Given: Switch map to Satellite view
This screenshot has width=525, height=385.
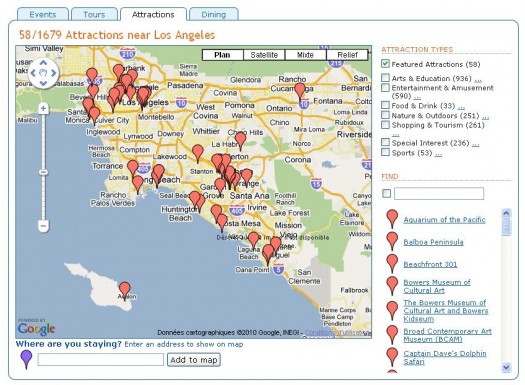Looking at the screenshot, I should pyautogui.click(x=264, y=55).
